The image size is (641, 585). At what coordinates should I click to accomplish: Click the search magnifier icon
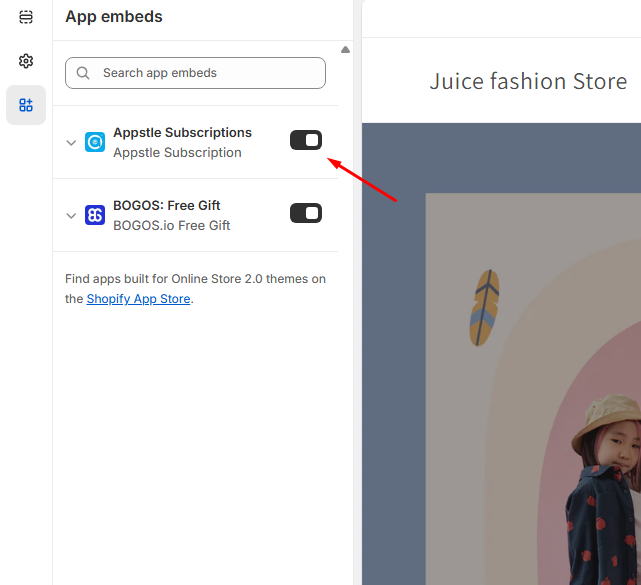pyautogui.click(x=83, y=73)
